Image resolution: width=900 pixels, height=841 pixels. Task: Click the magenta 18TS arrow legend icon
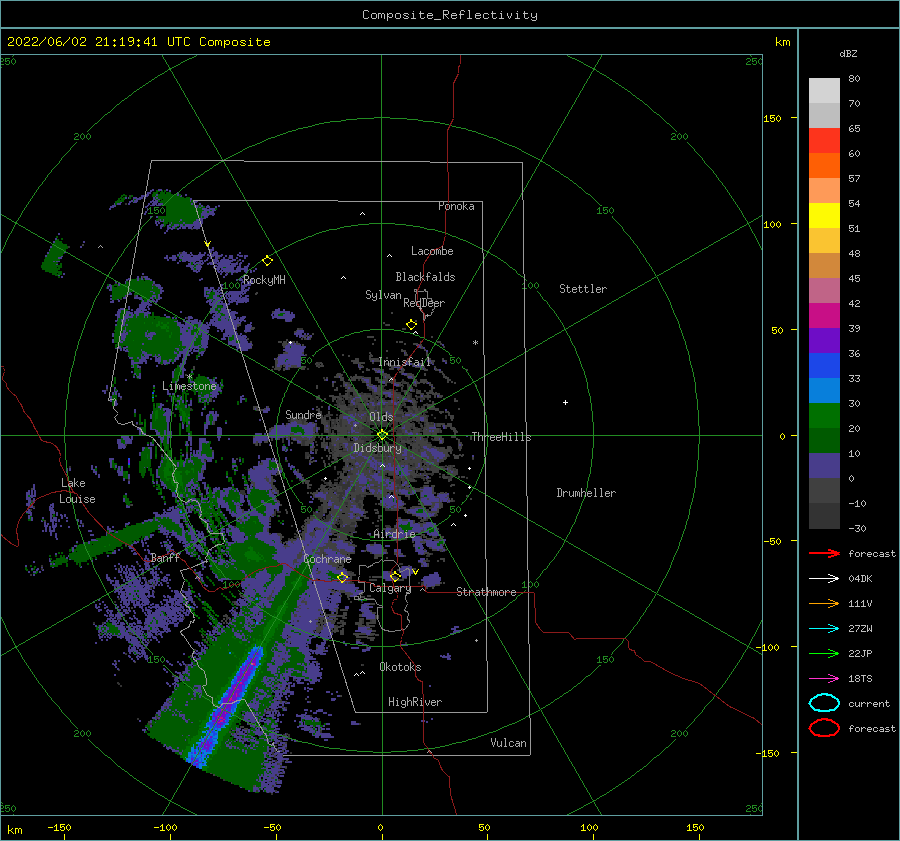[x=824, y=679]
